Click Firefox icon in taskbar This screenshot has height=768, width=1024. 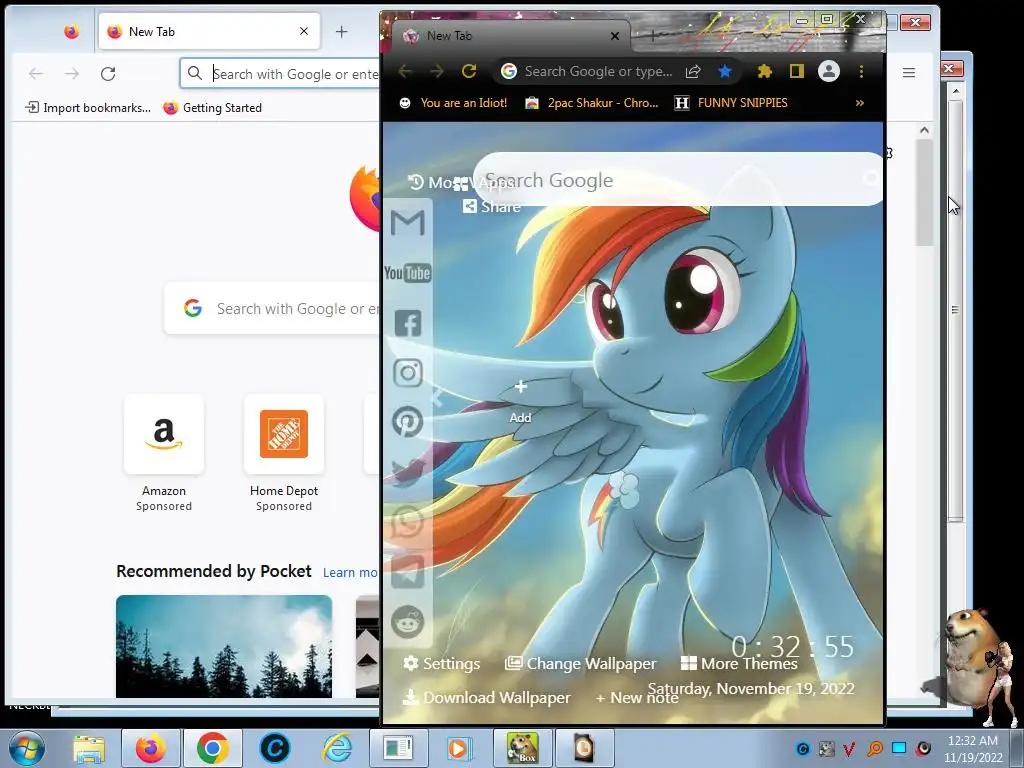pos(150,748)
